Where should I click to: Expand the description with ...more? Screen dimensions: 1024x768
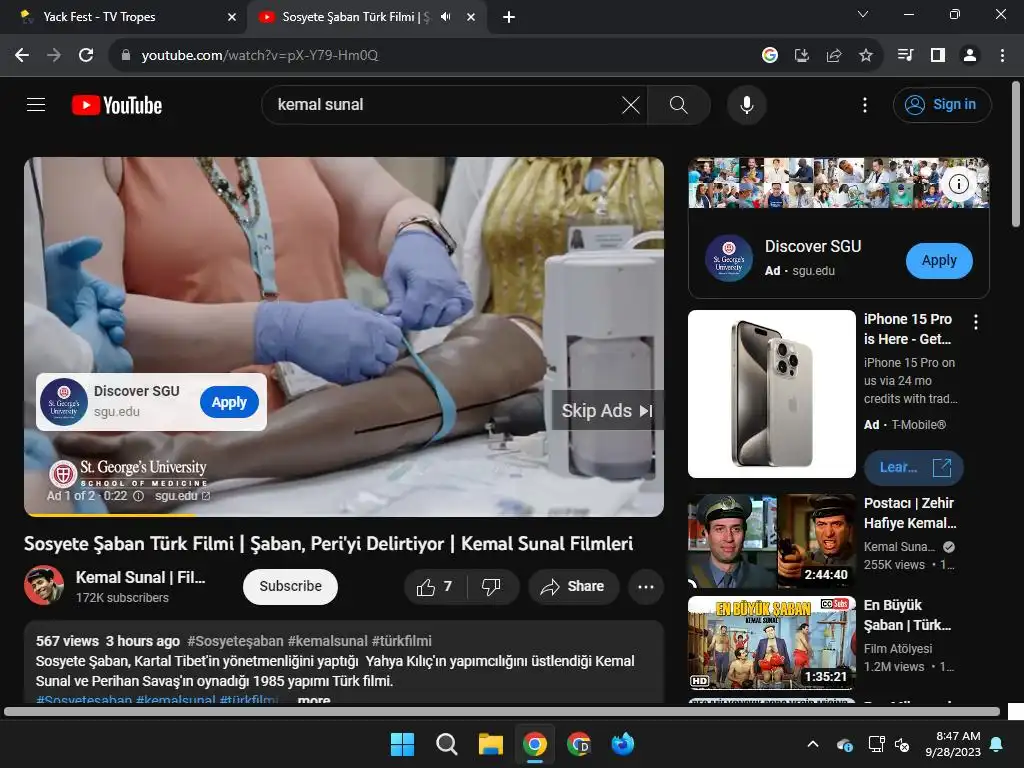pos(313,699)
